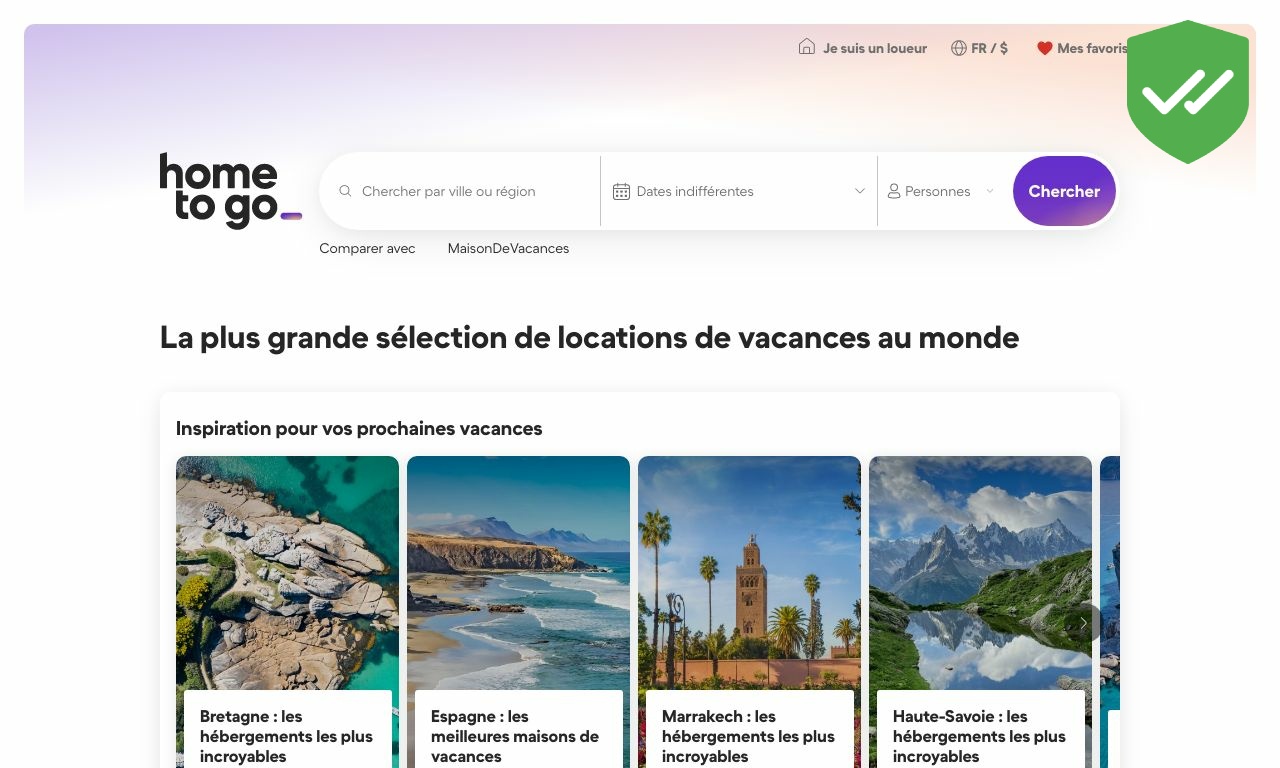Click the purple Chercher button
Image resolution: width=1280 pixels, height=768 pixels.
(1064, 191)
